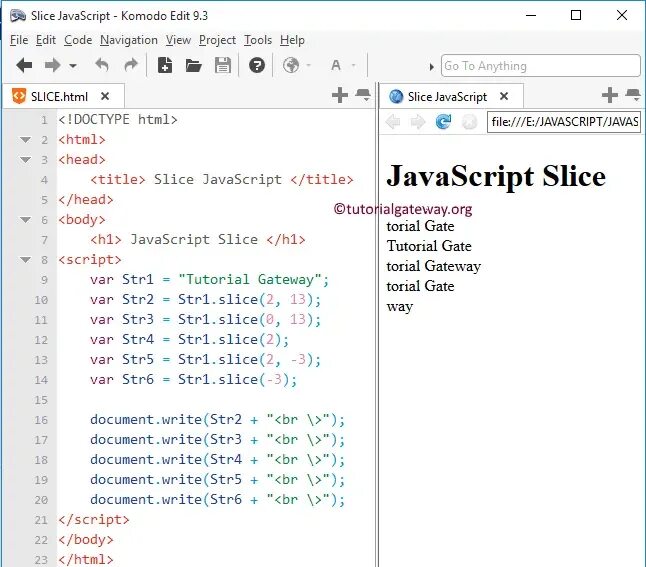This screenshot has width=646, height=567.
Task: Undo the last edit
Action: [102, 65]
